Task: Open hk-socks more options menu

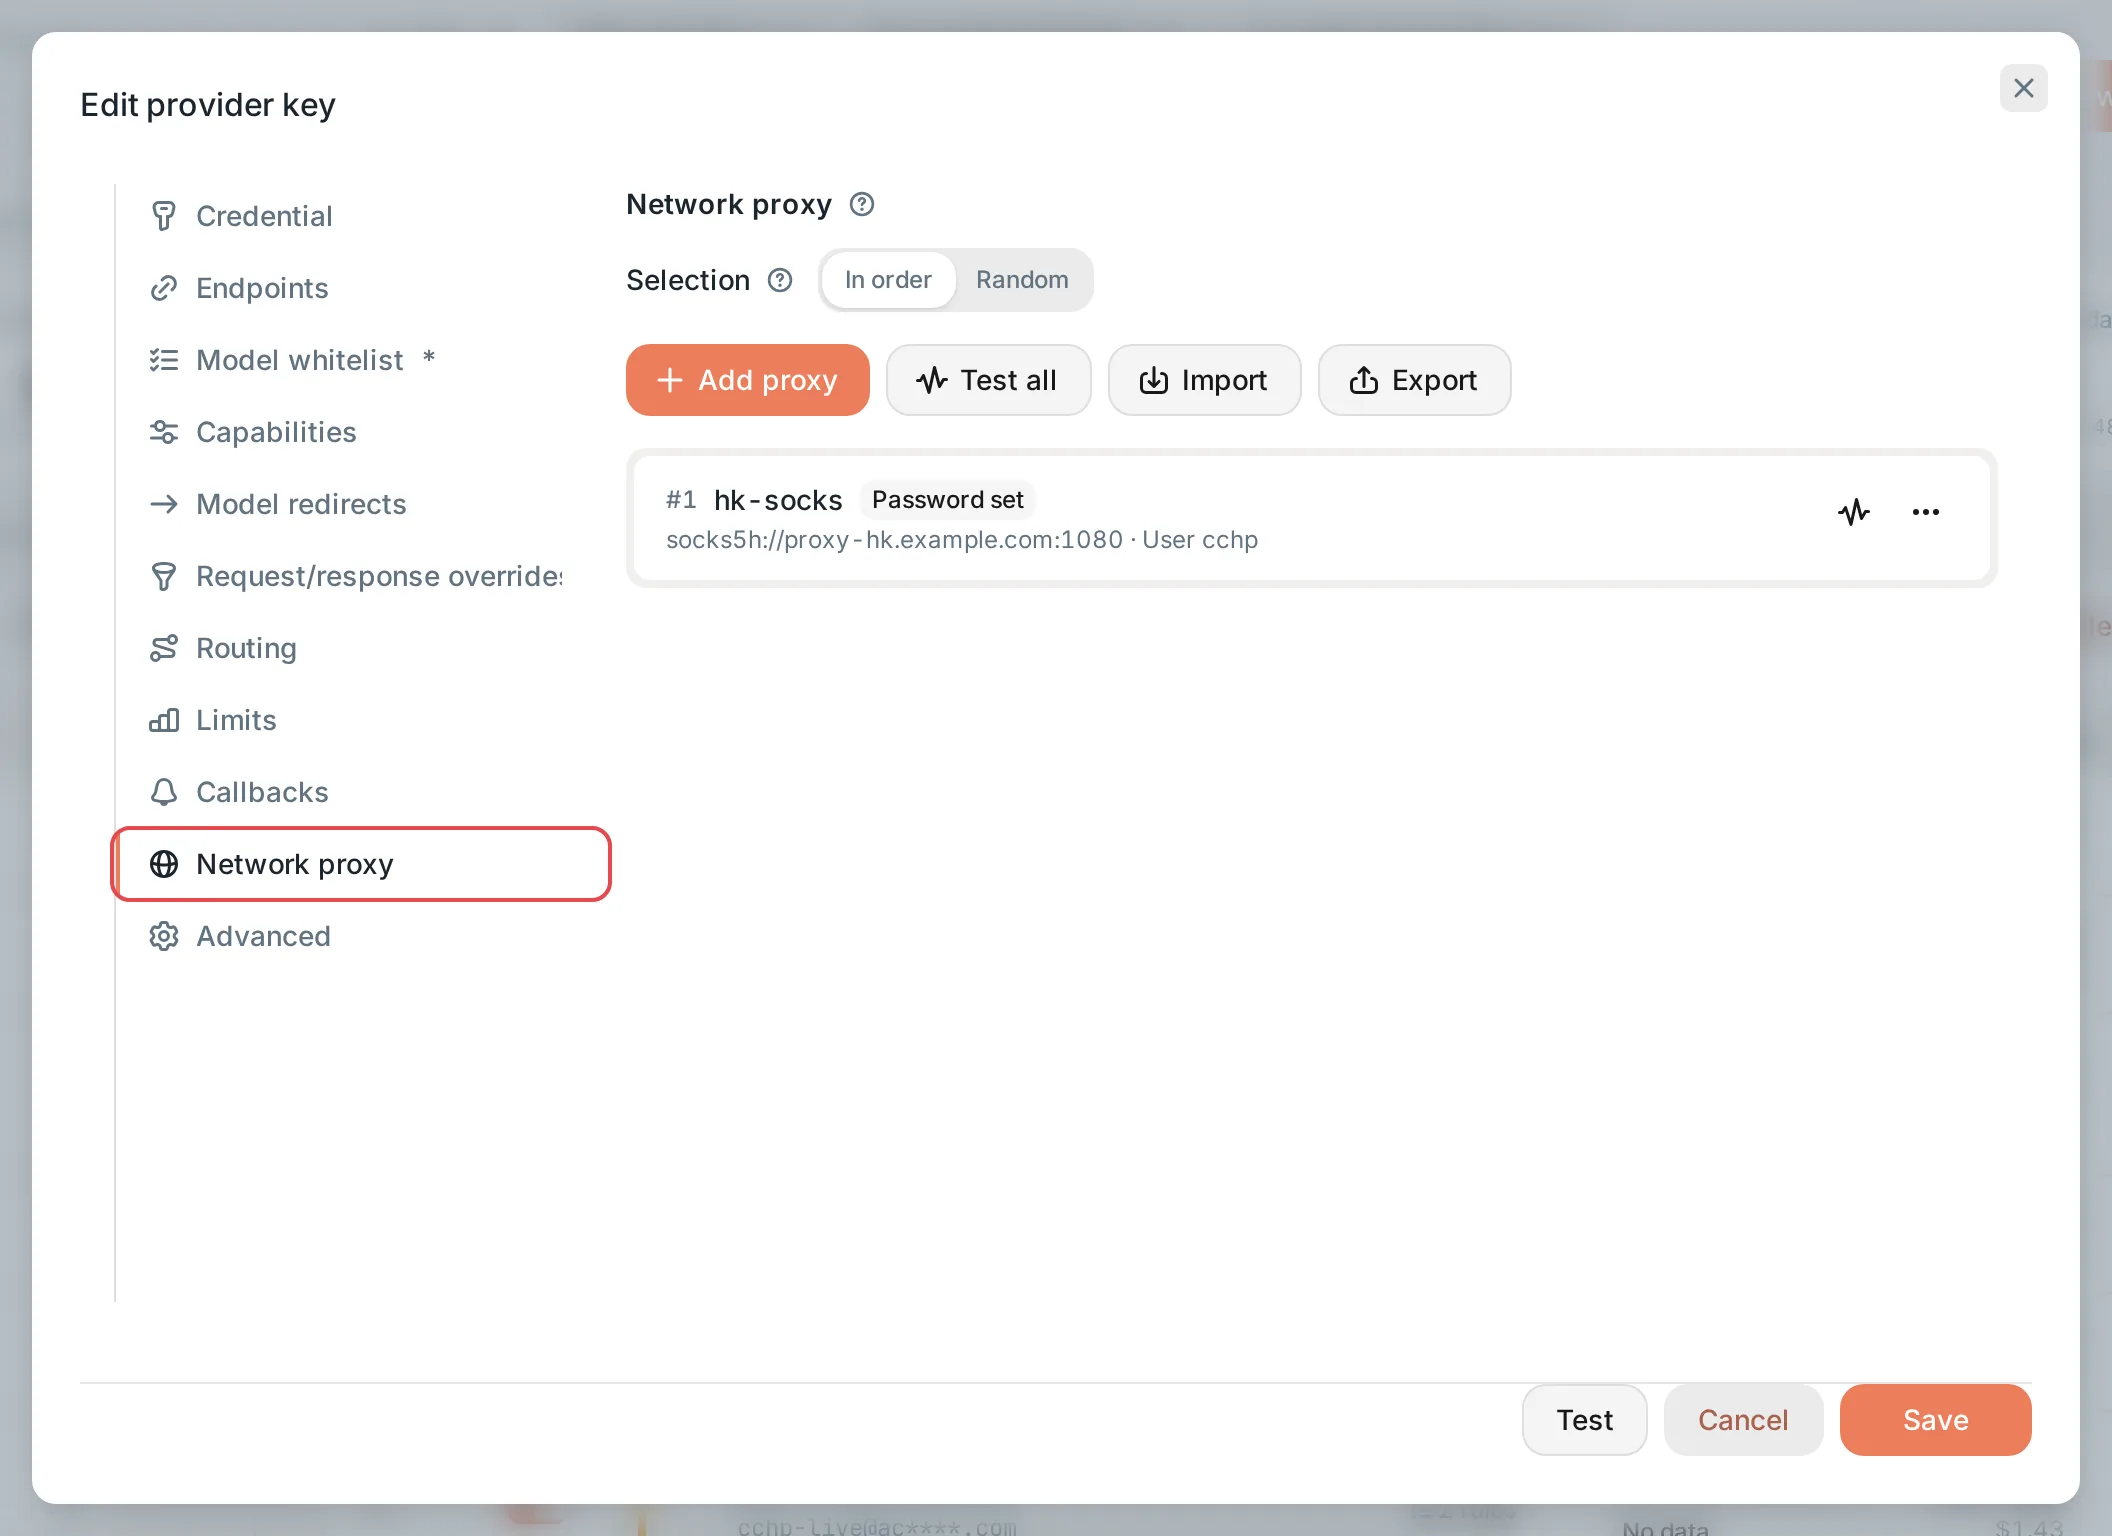Action: pyautogui.click(x=1926, y=512)
